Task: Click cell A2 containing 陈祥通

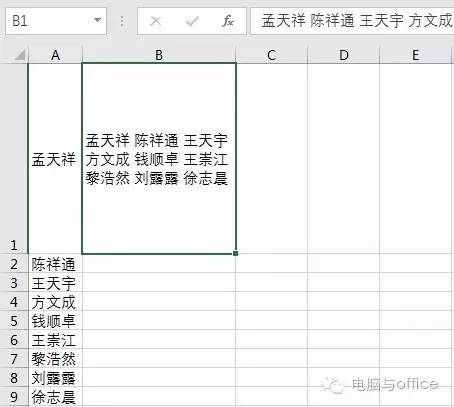Action: [55, 264]
